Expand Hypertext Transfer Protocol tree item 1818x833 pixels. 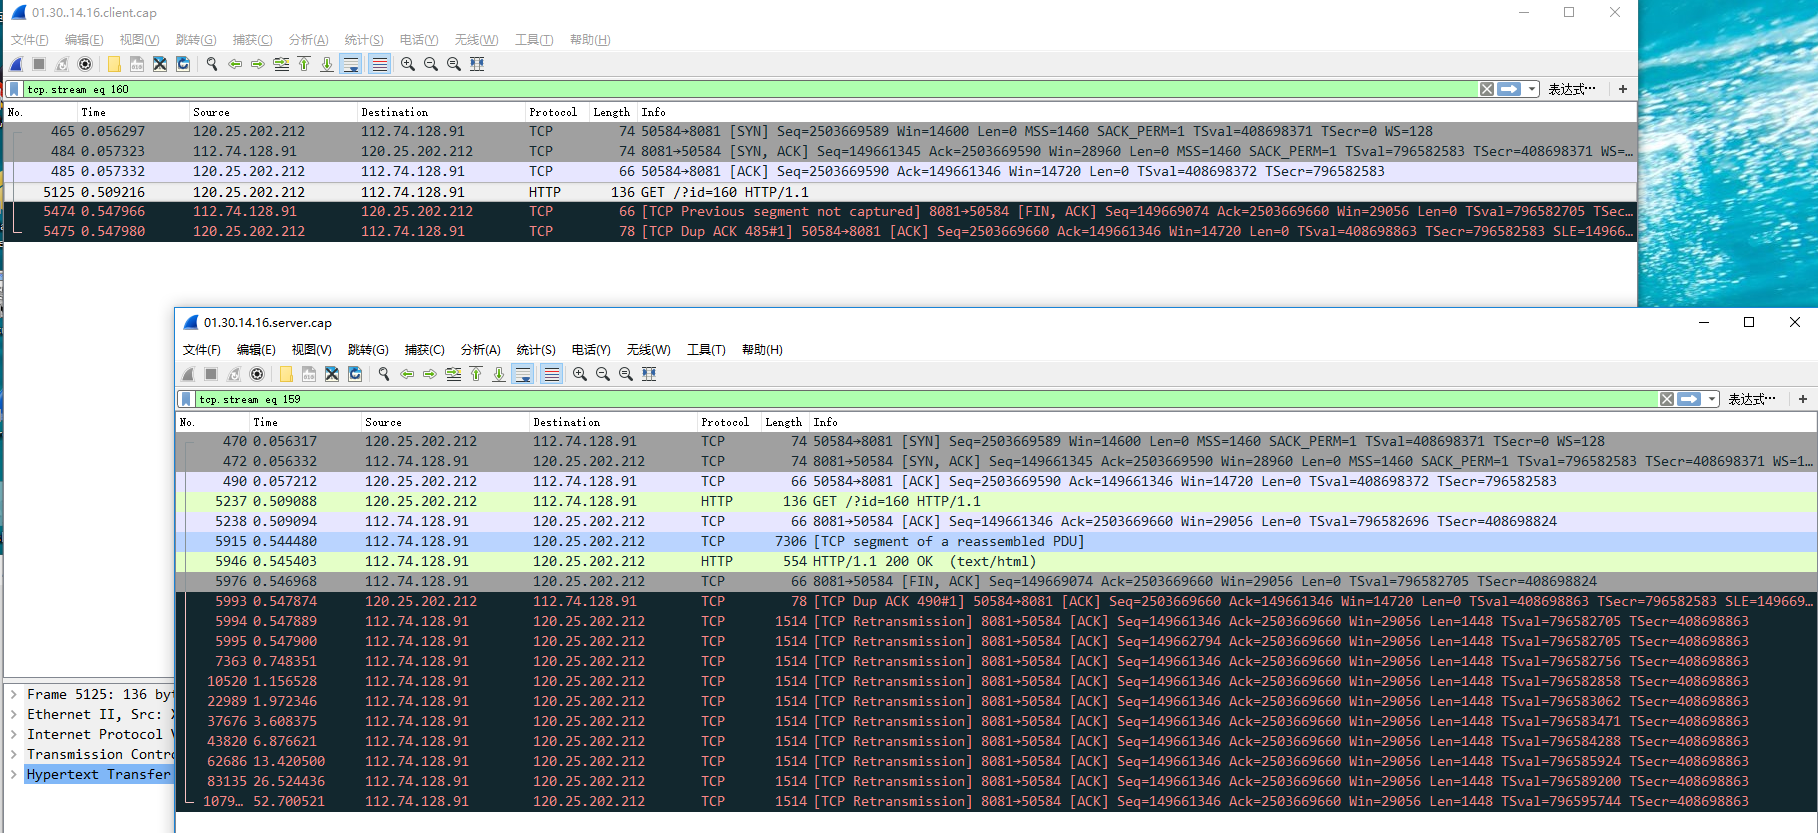[x=14, y=775]
